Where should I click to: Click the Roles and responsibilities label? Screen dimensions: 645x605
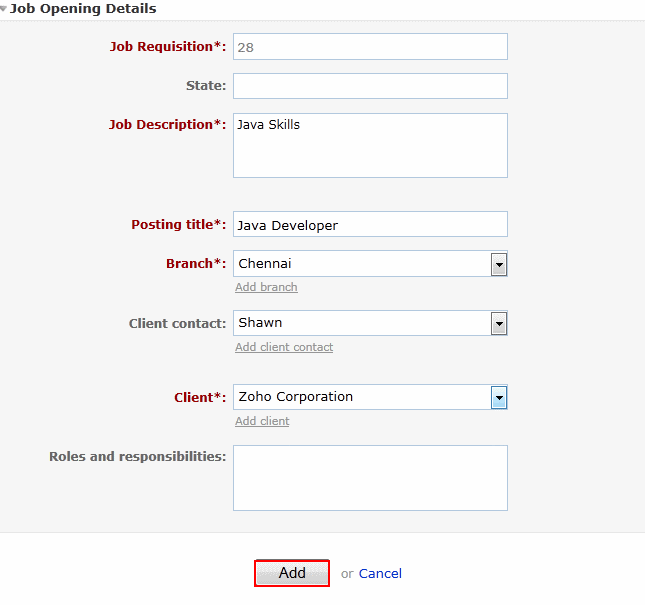pos(137,456)
